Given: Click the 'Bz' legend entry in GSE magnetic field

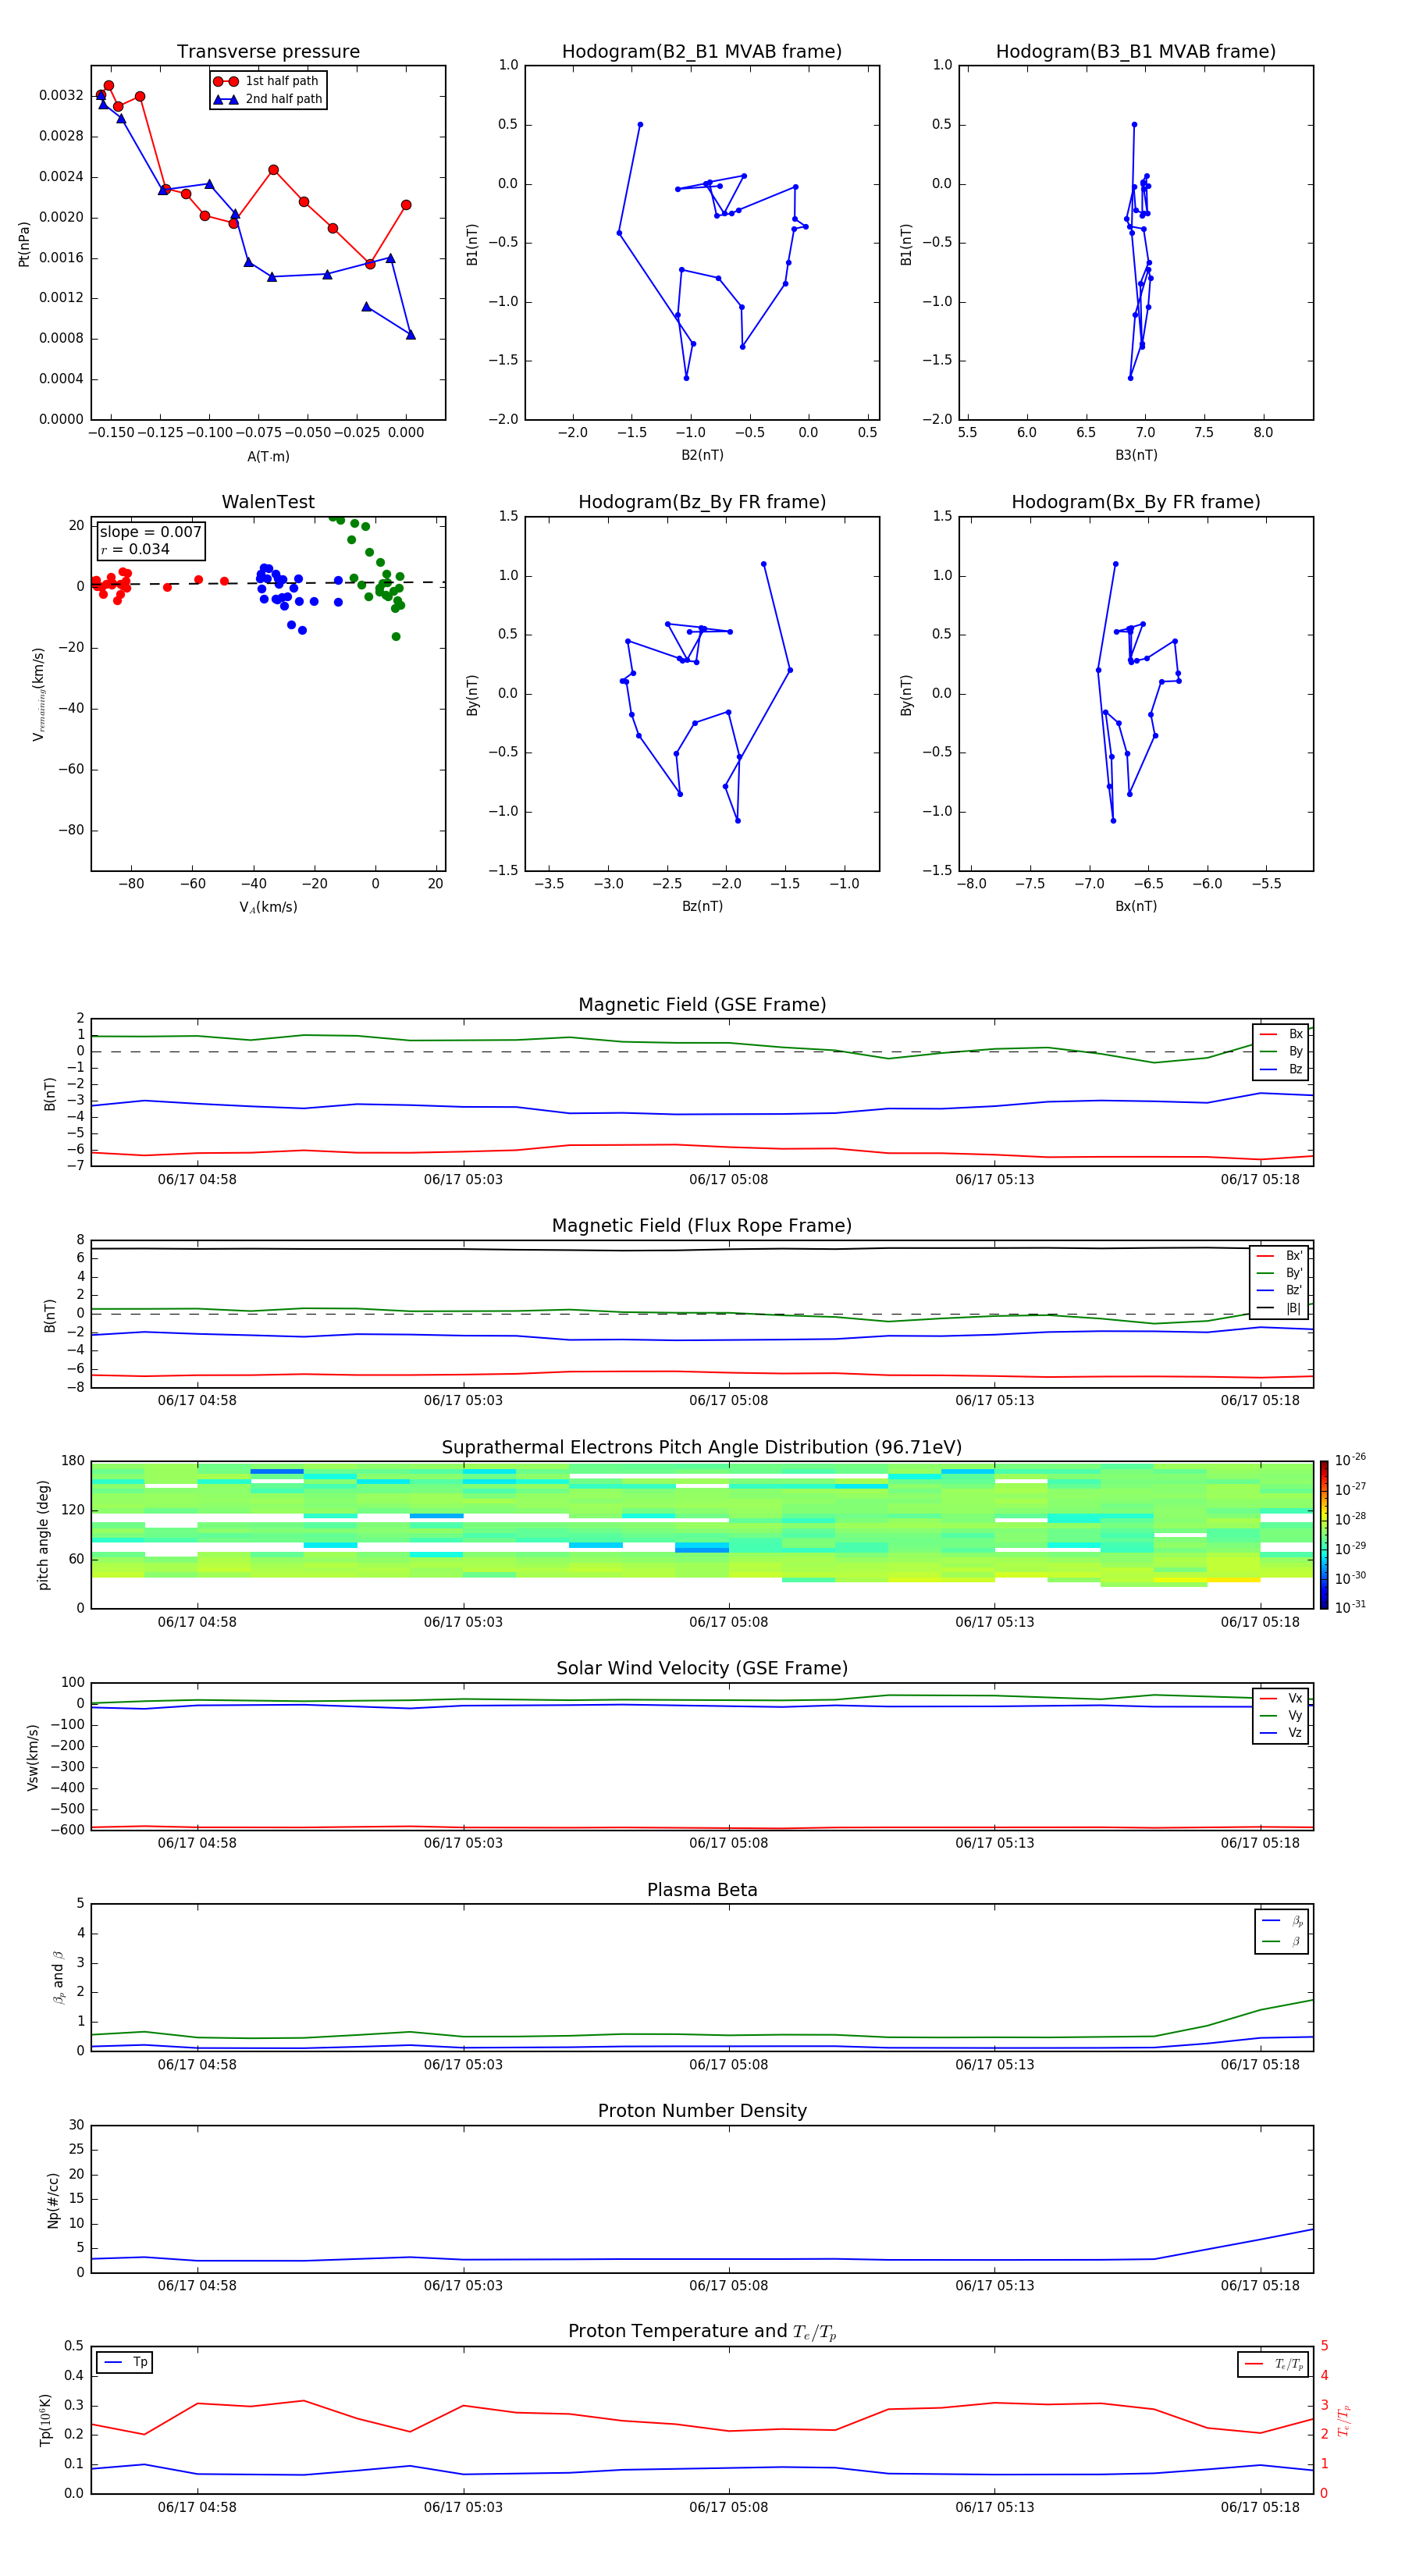Looking at the screenshot, I should pyautogui.click(x=1281, y=1070).
